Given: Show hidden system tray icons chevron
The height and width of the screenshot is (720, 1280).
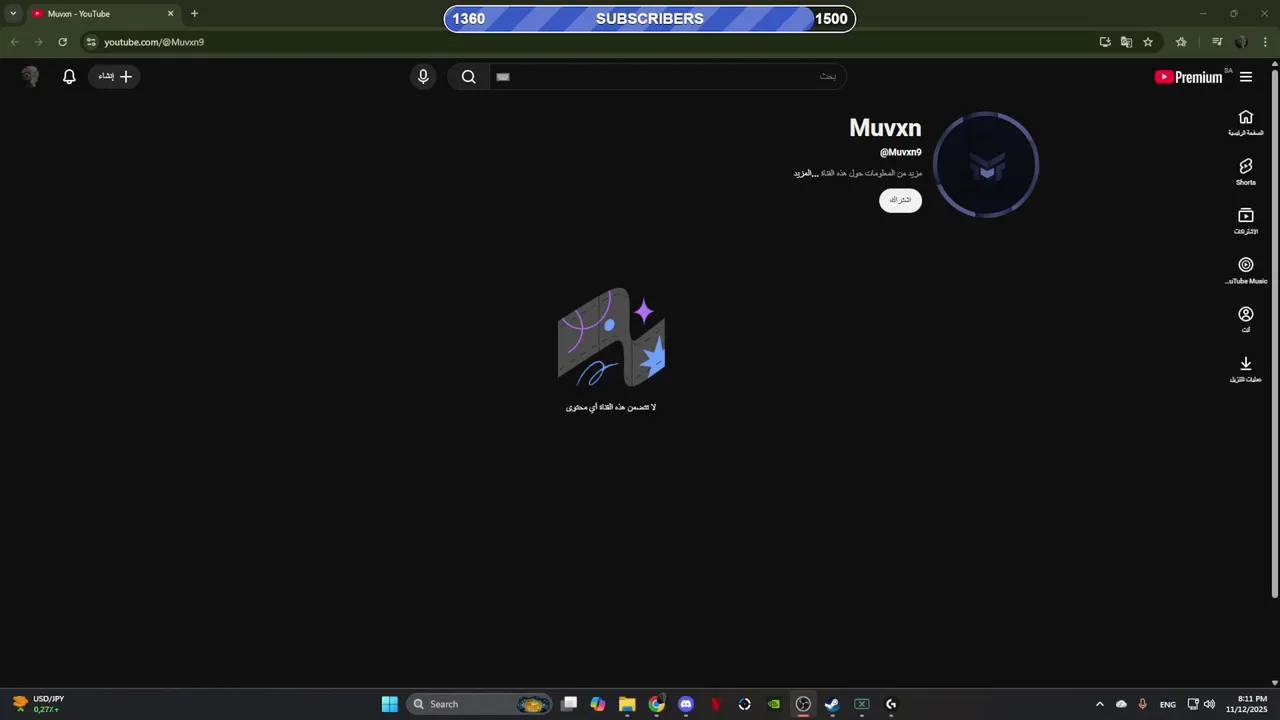Looking at the screenshot, I should (1100, 704).
